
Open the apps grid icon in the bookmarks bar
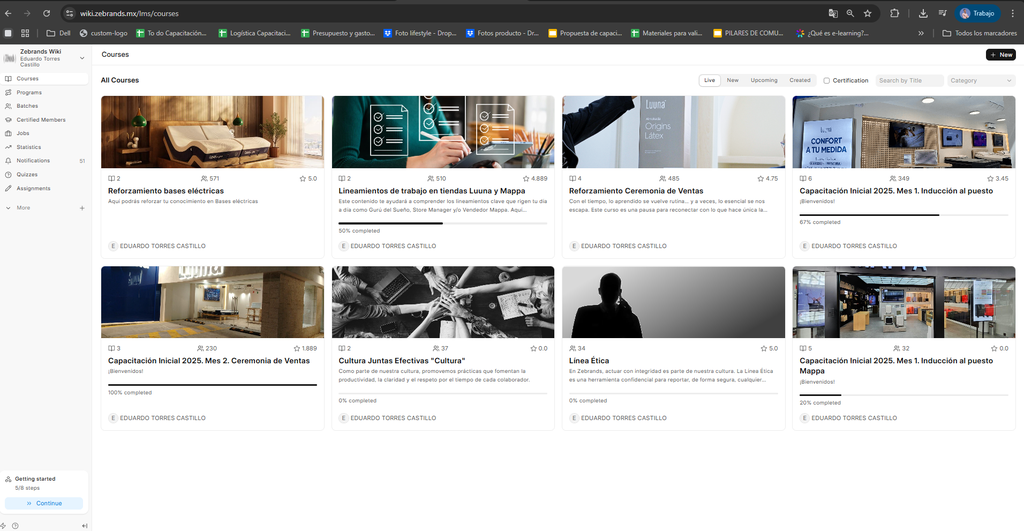click(x=25, y=33)
